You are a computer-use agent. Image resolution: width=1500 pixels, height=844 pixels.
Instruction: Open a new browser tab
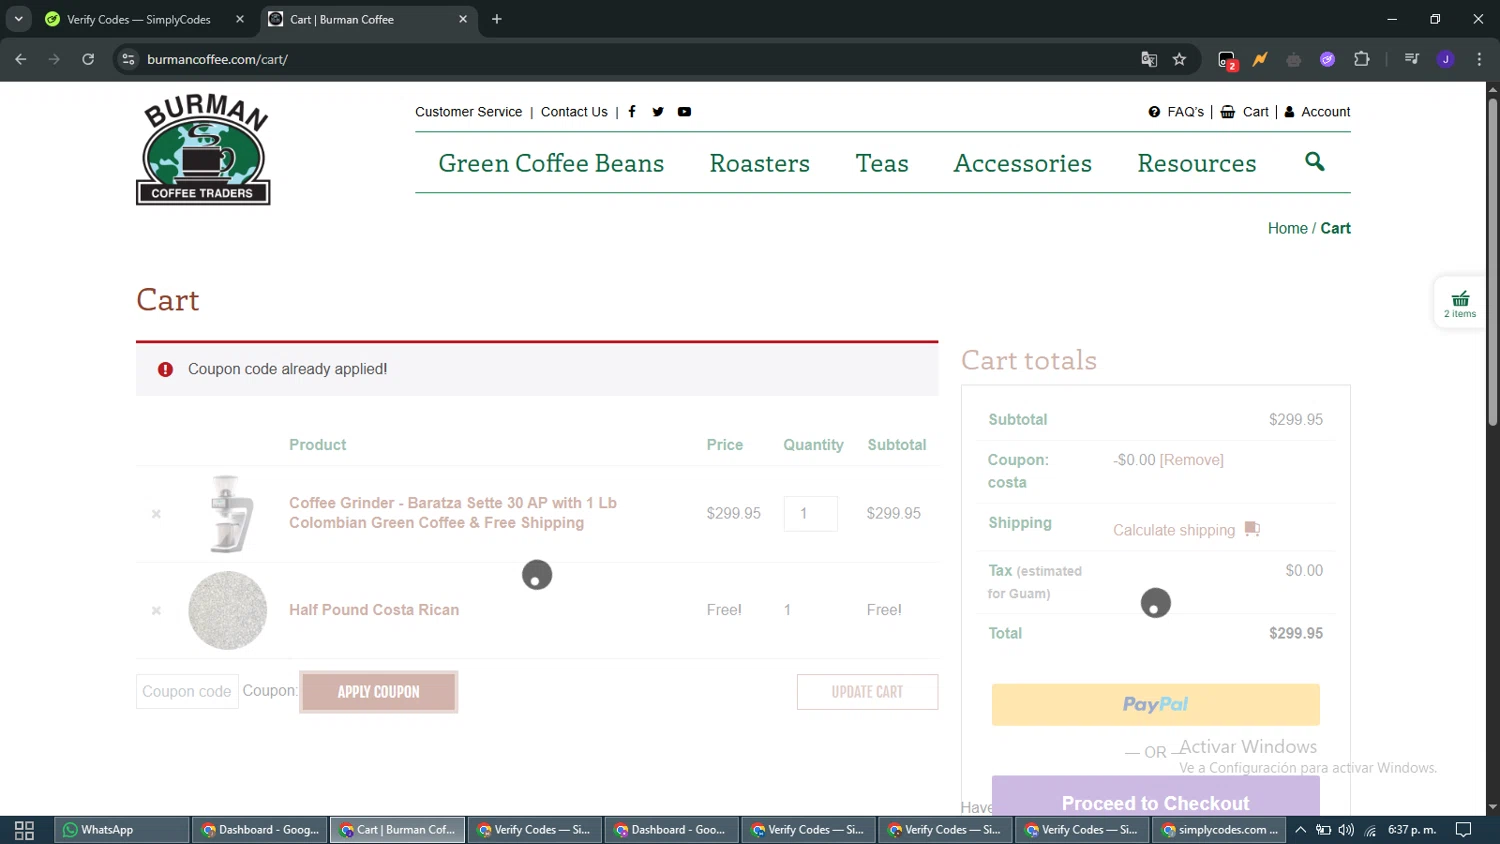tap(497, 19)
